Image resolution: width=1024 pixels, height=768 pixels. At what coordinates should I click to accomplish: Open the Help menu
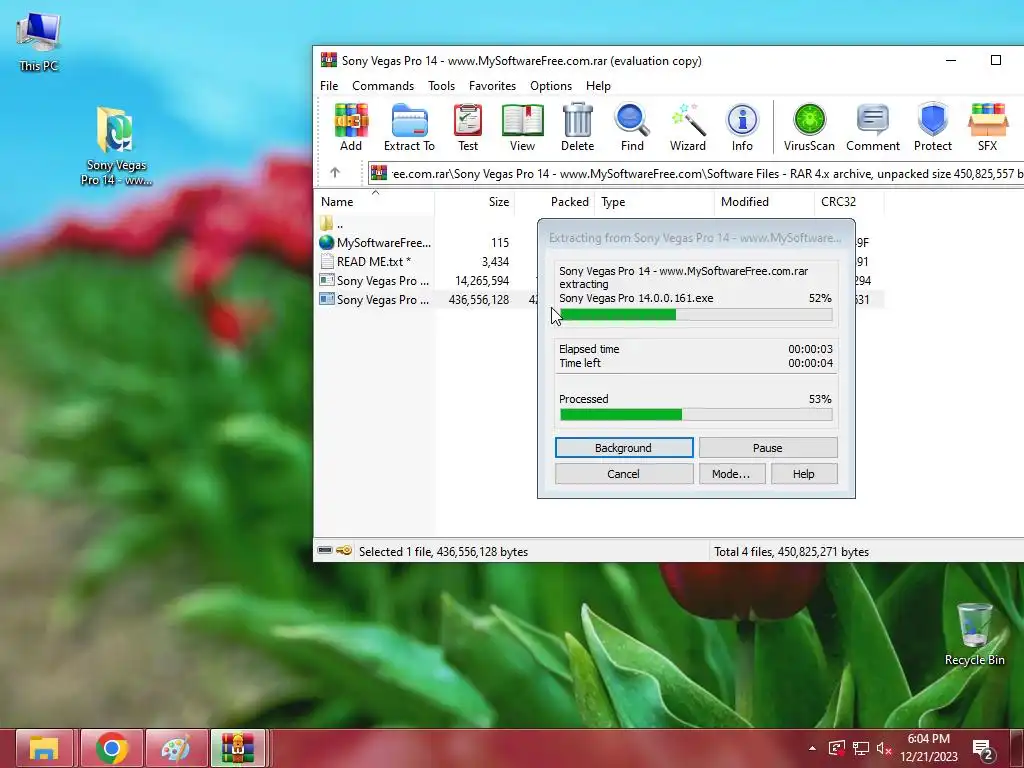pyautogui.click(x=598, y=86)
